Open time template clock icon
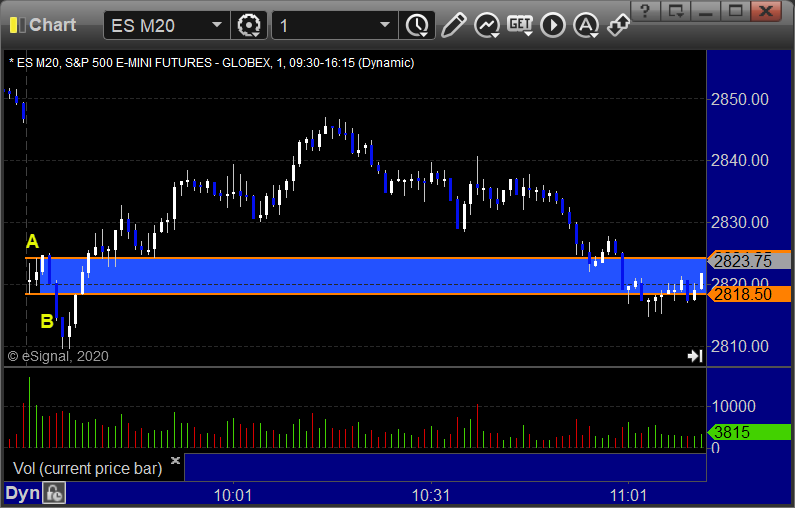This screenshot has width=795, height=508. point(417,25)
